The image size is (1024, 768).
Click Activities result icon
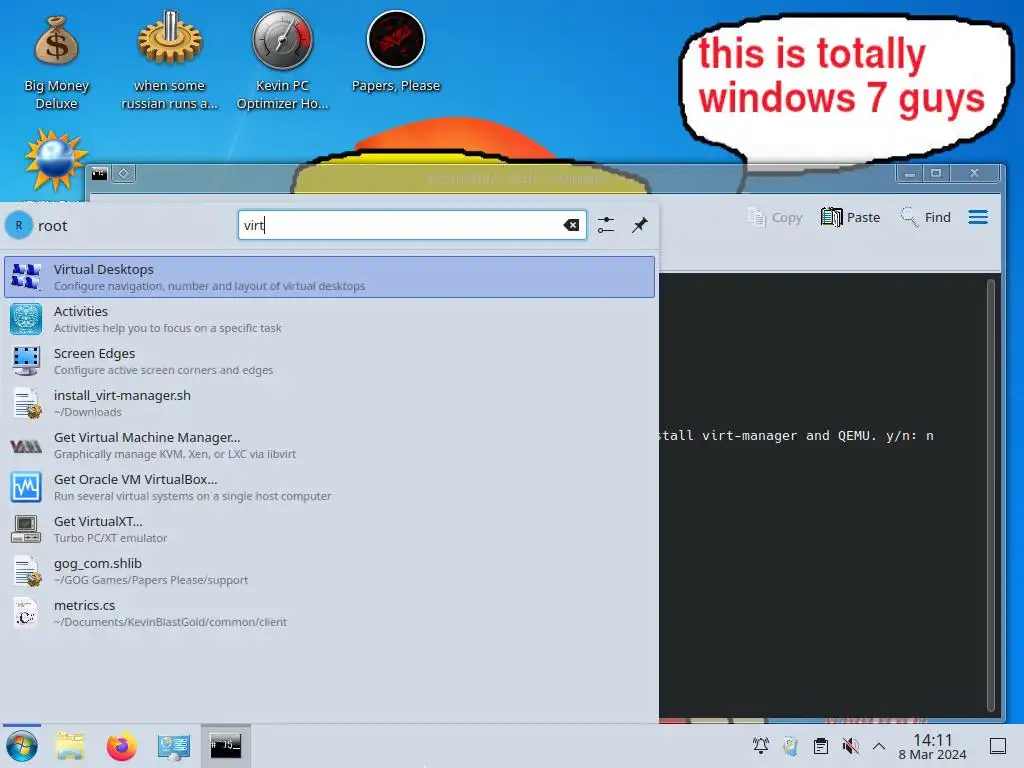point(26,319)
